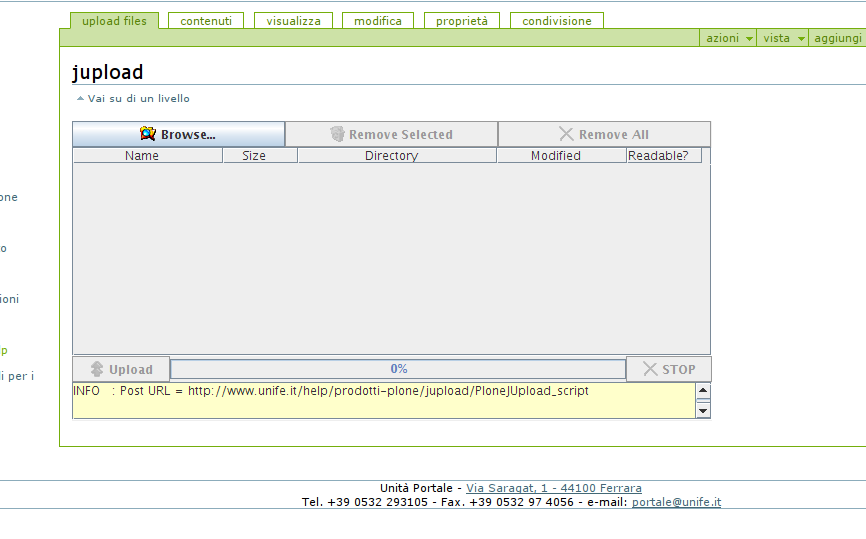Switch to the contenuti tab

tap(206, 21)
